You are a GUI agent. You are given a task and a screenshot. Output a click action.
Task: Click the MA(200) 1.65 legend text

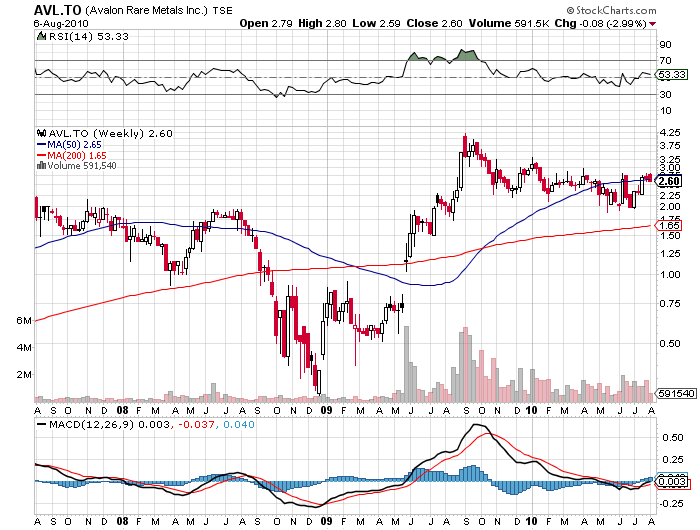(x=77, y=155)
